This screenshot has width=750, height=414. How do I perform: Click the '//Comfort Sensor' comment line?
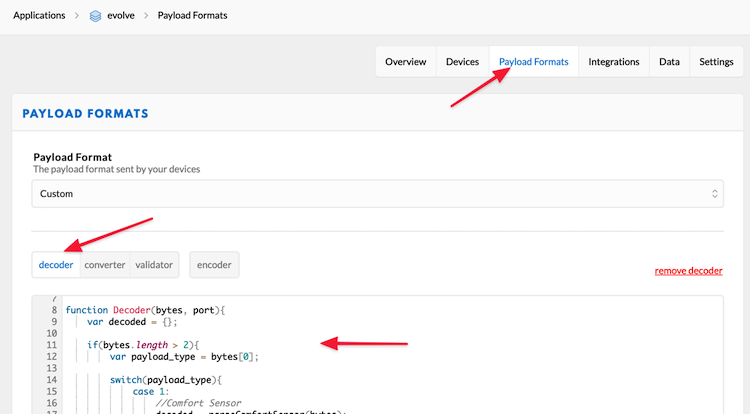tap(198, 403)
